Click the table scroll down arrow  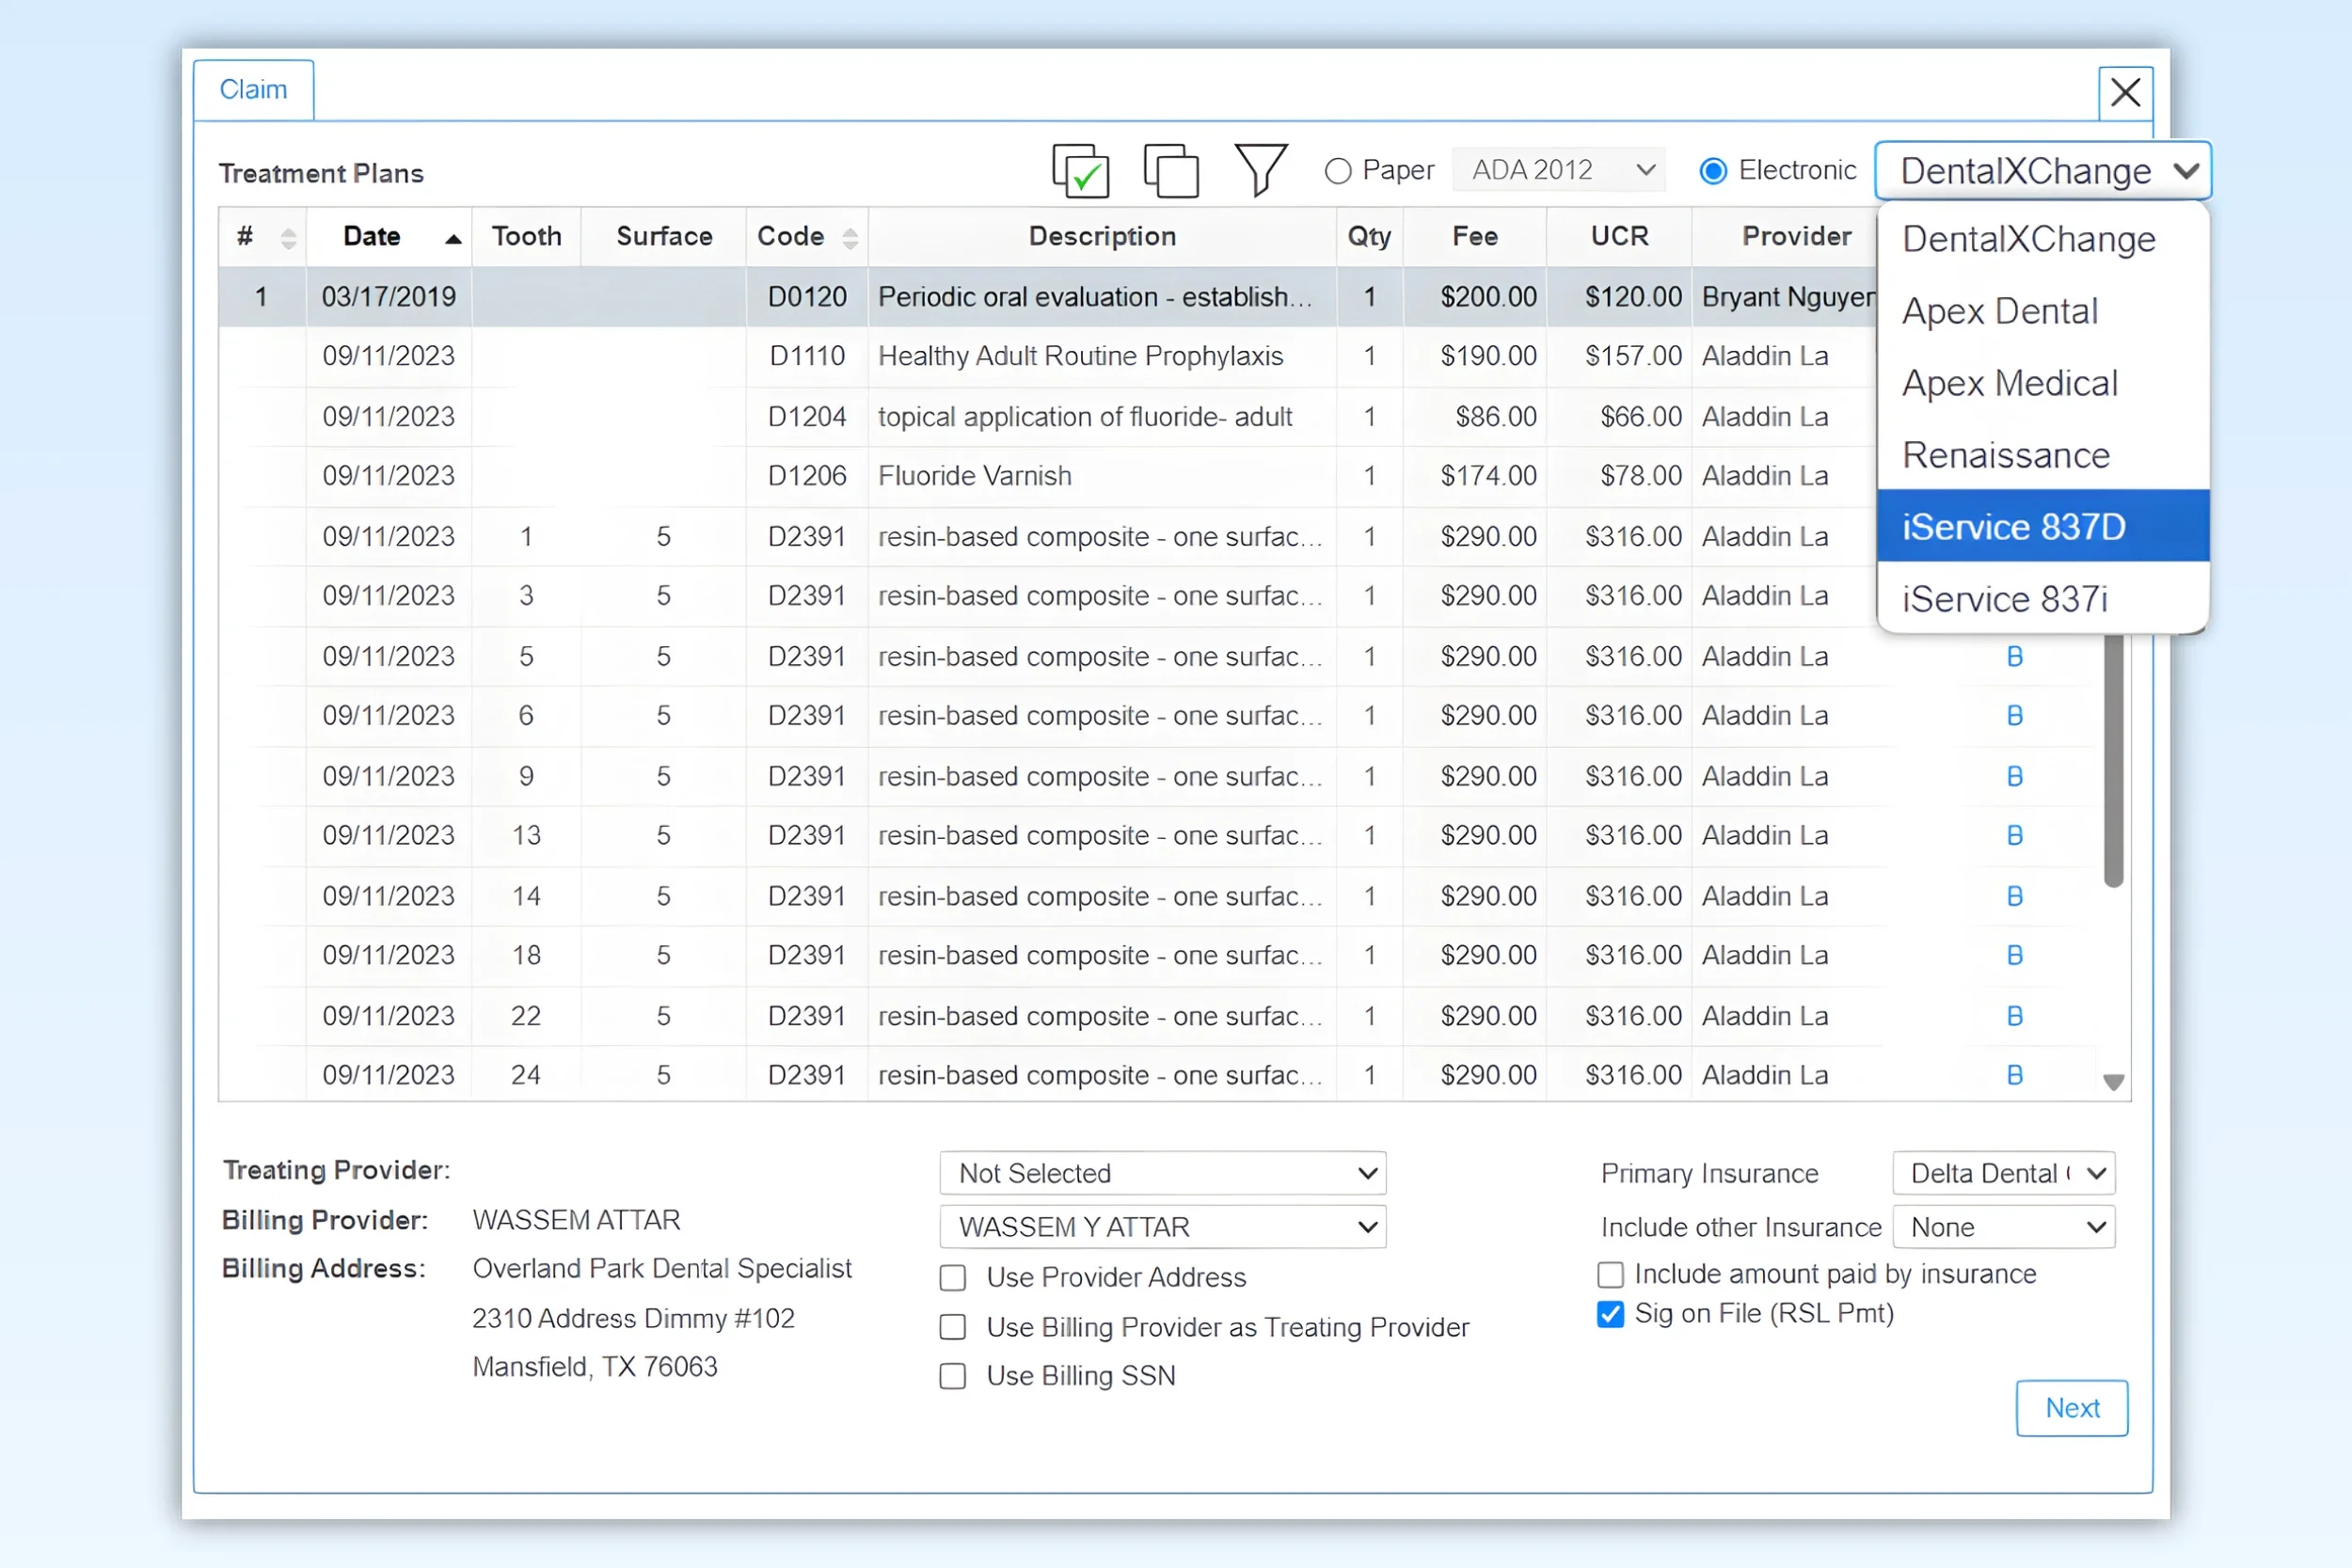coord(2113,1082)
